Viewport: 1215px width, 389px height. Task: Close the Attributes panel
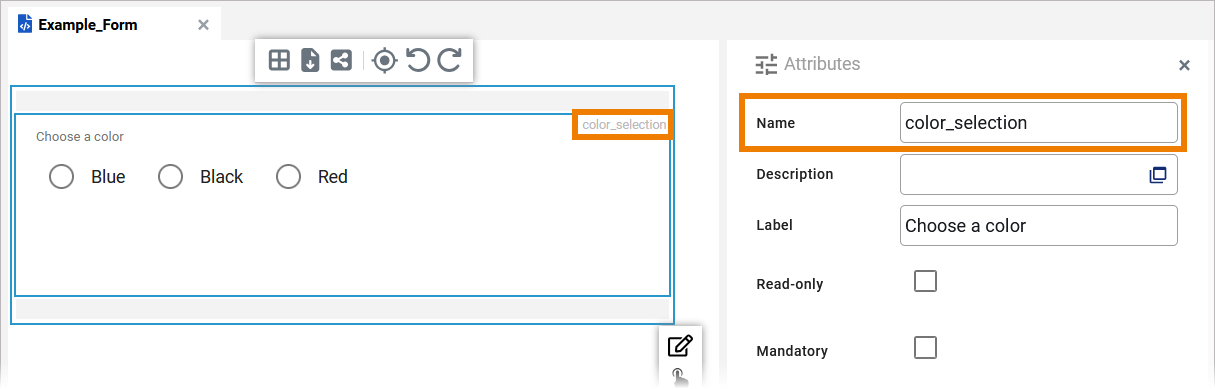point(1184,65)
